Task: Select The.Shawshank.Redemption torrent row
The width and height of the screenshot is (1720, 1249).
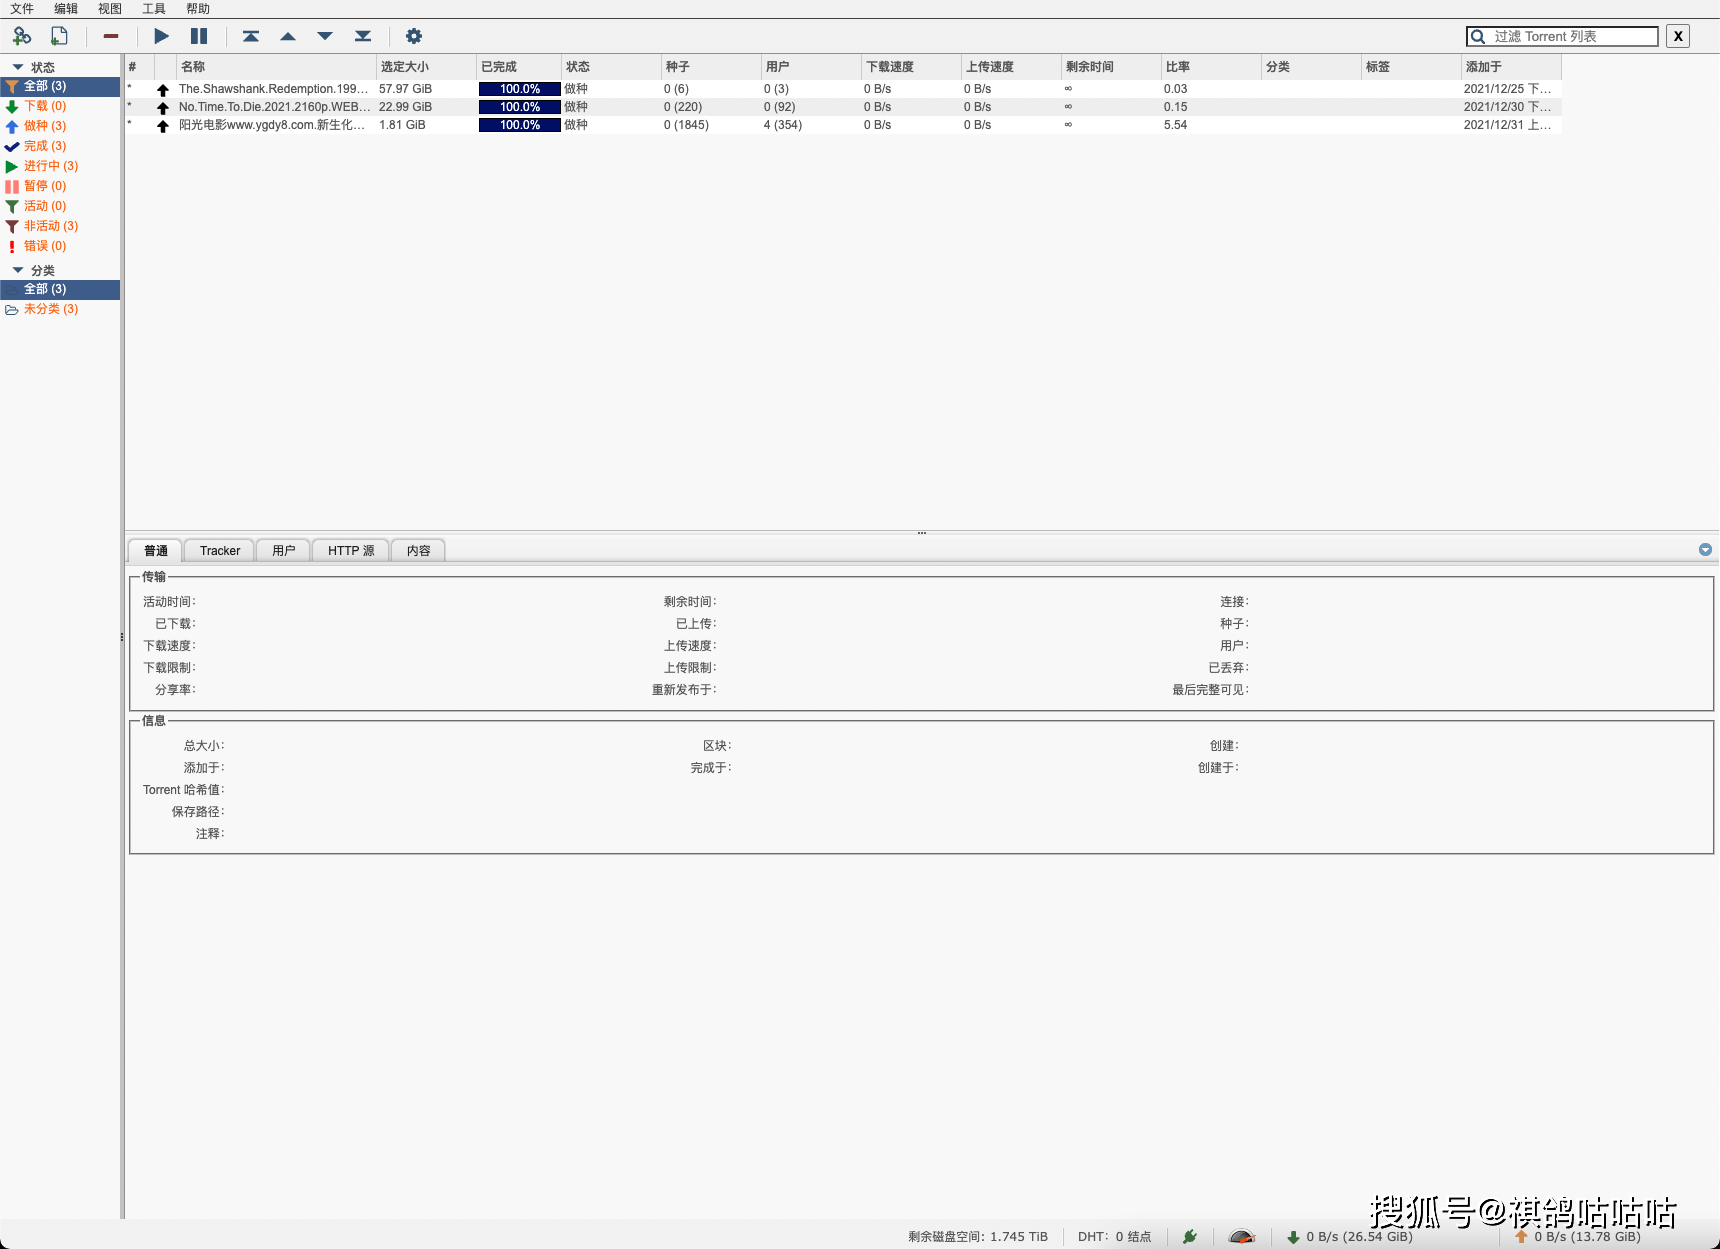Action: [x=843, y=89]
